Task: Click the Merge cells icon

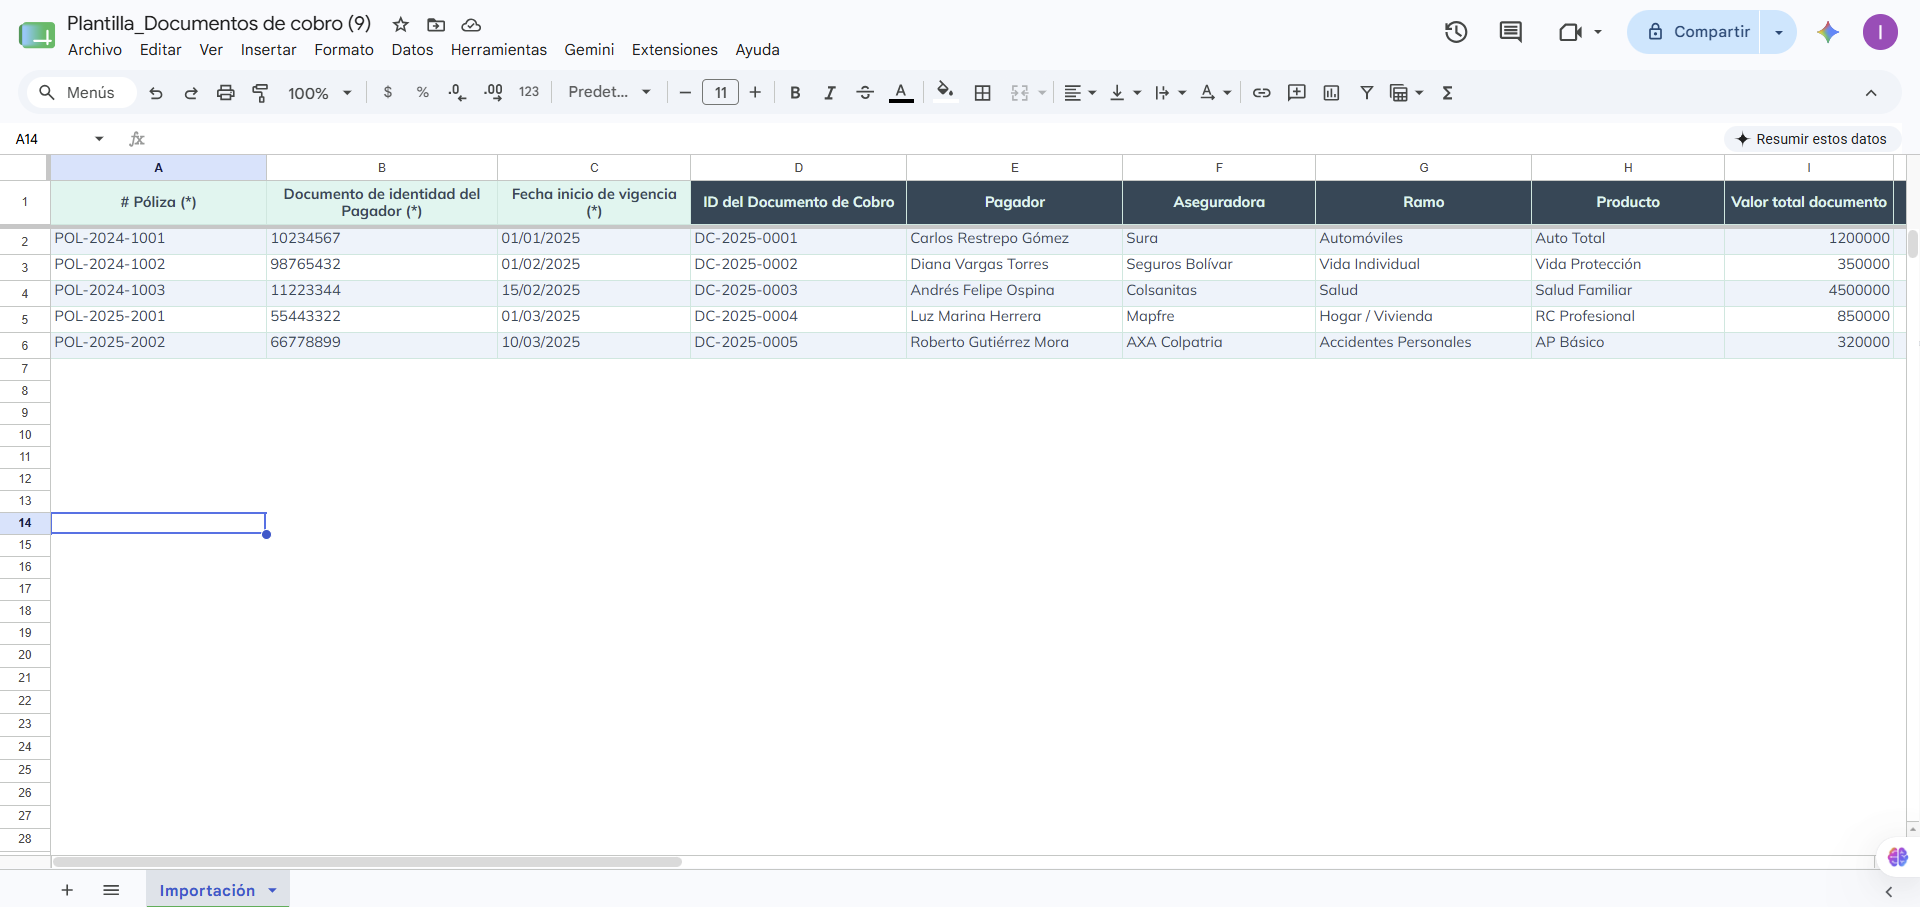Action: 1020,93
